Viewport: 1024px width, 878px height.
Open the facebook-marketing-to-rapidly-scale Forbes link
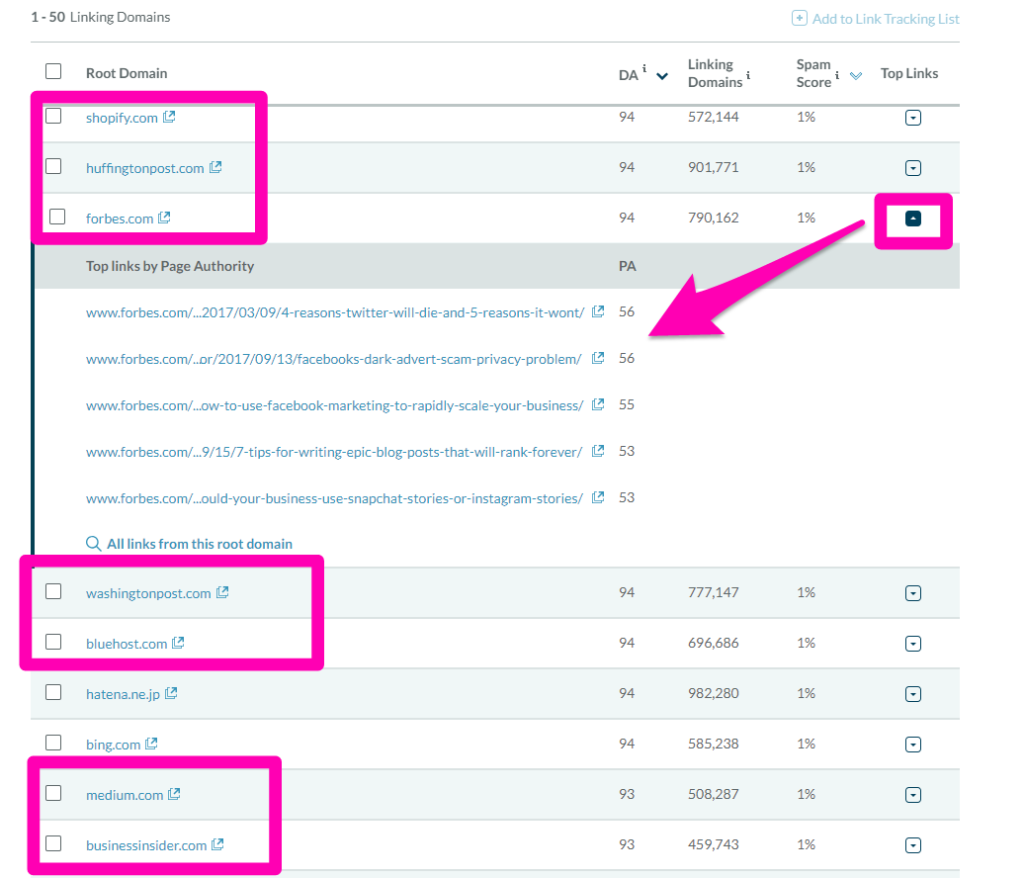coord(334,405)
